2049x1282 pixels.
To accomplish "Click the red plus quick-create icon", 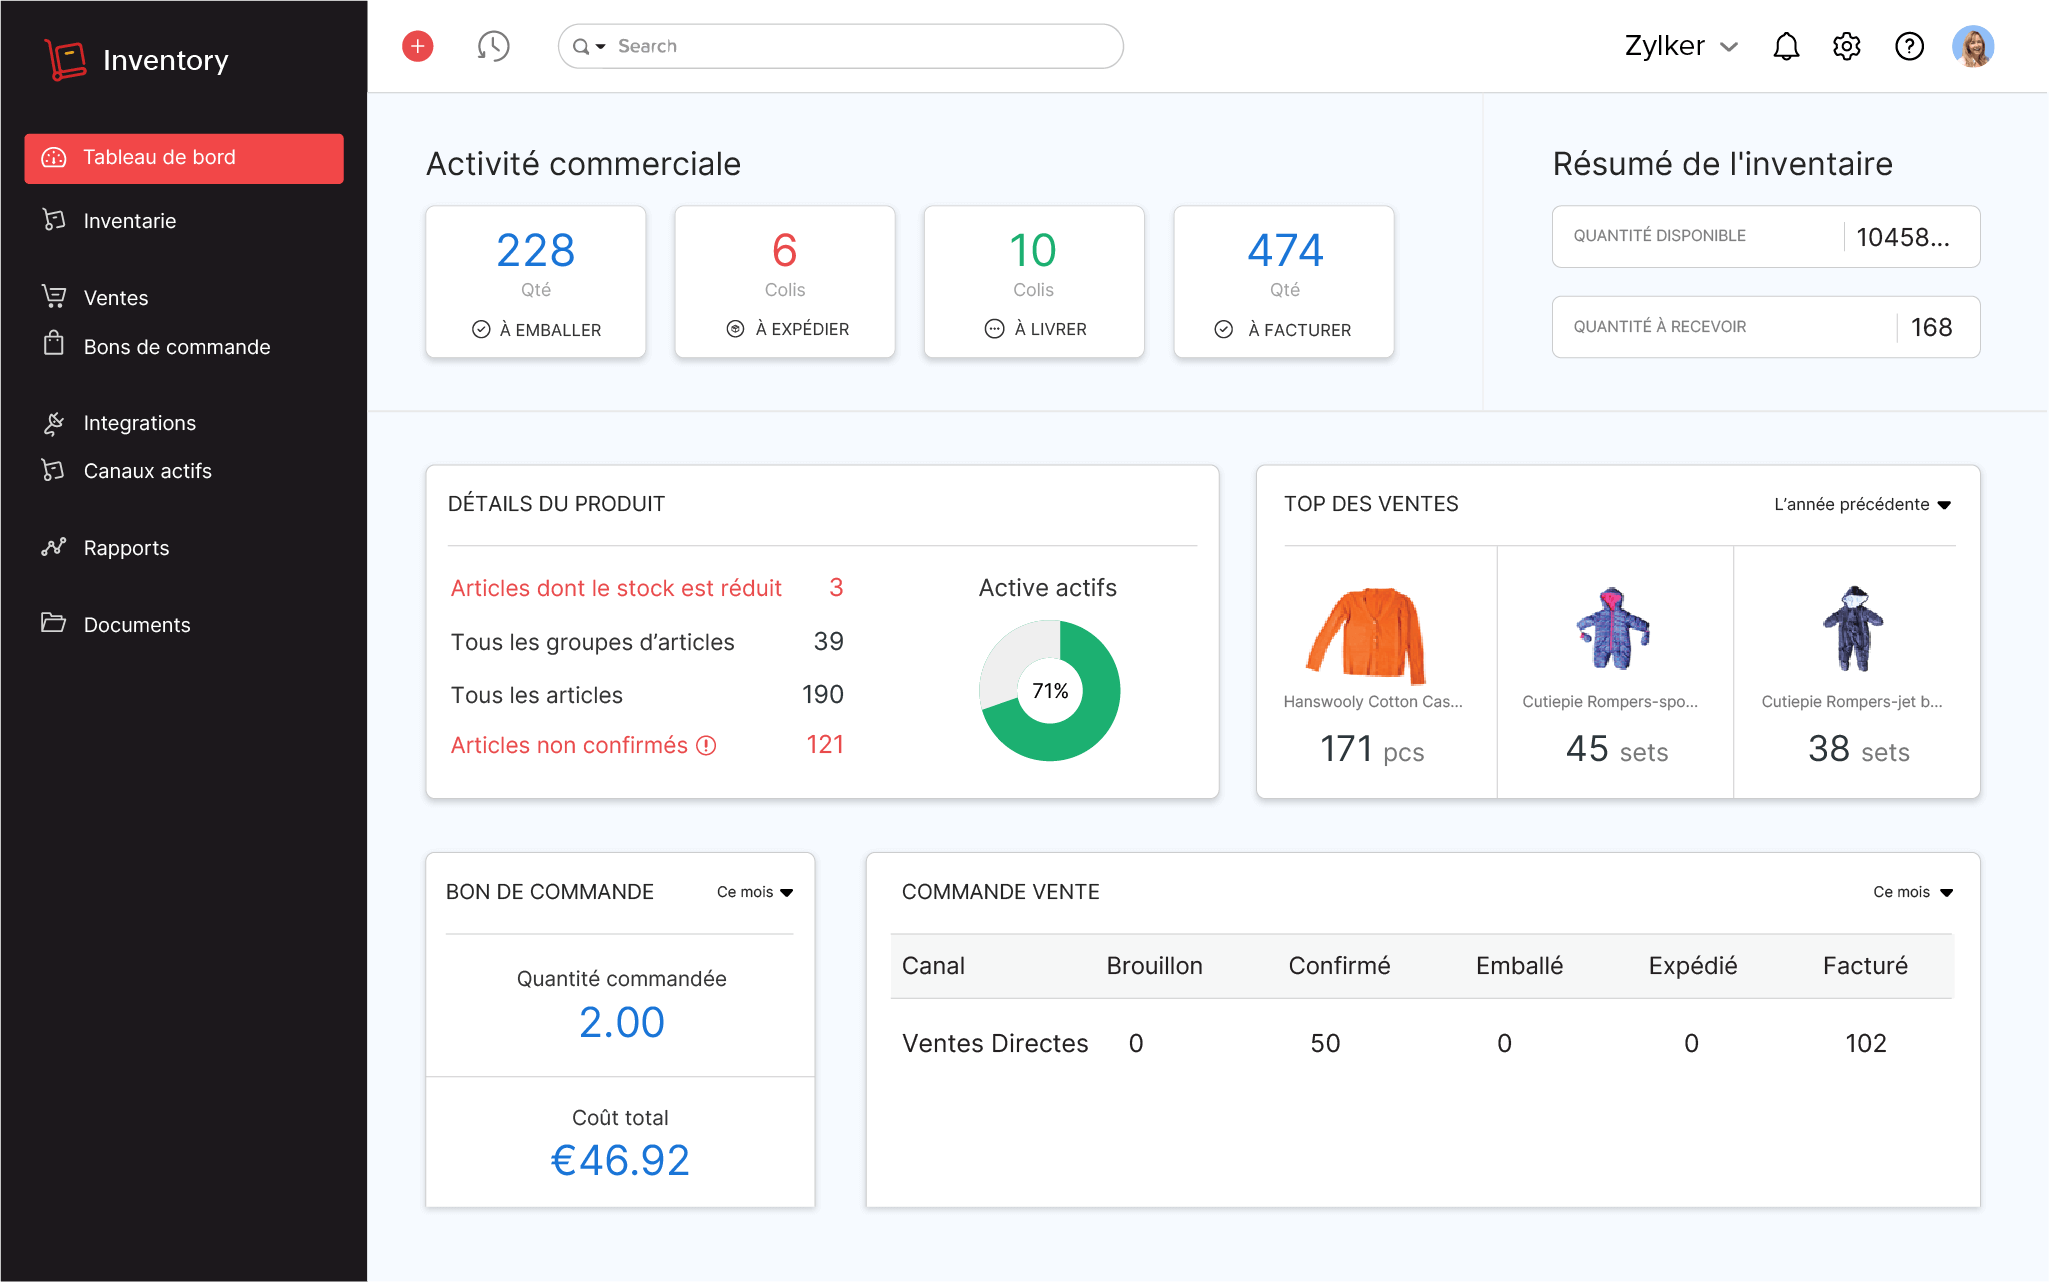I will 418,46.
